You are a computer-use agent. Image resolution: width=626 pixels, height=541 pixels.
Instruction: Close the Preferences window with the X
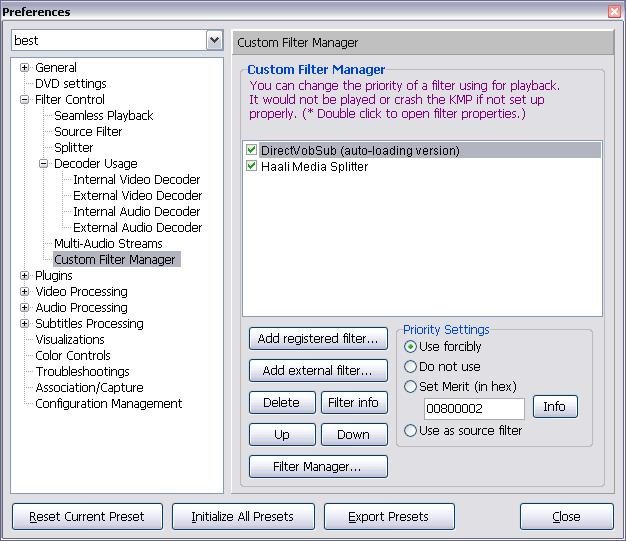(614, 12)
